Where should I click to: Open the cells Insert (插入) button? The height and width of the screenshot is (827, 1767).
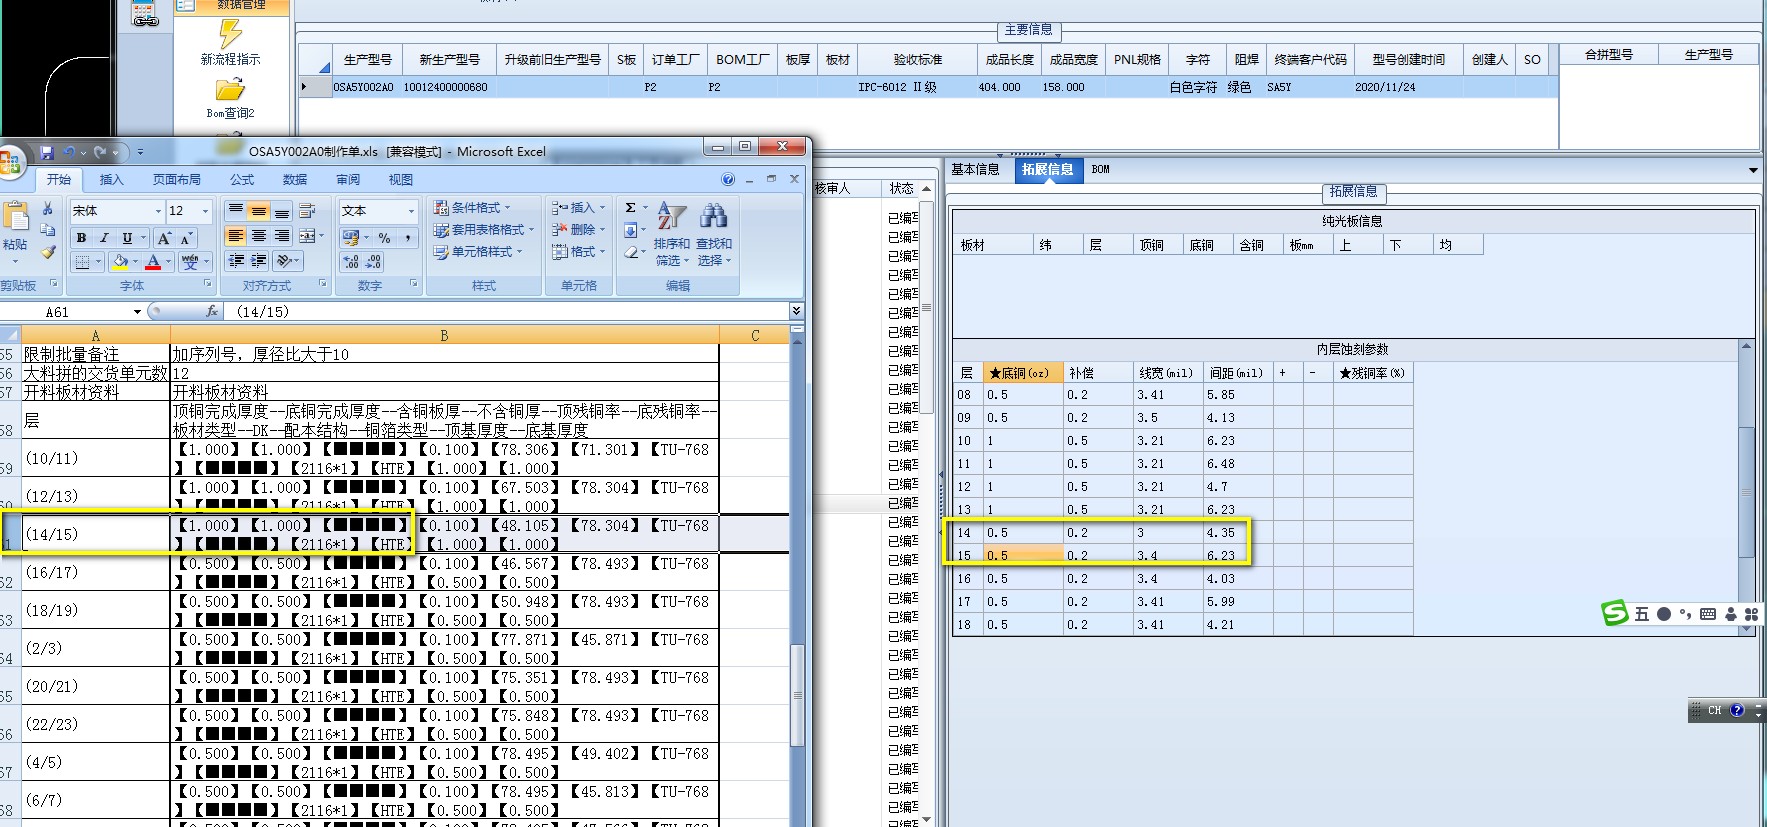coord(578,208)
